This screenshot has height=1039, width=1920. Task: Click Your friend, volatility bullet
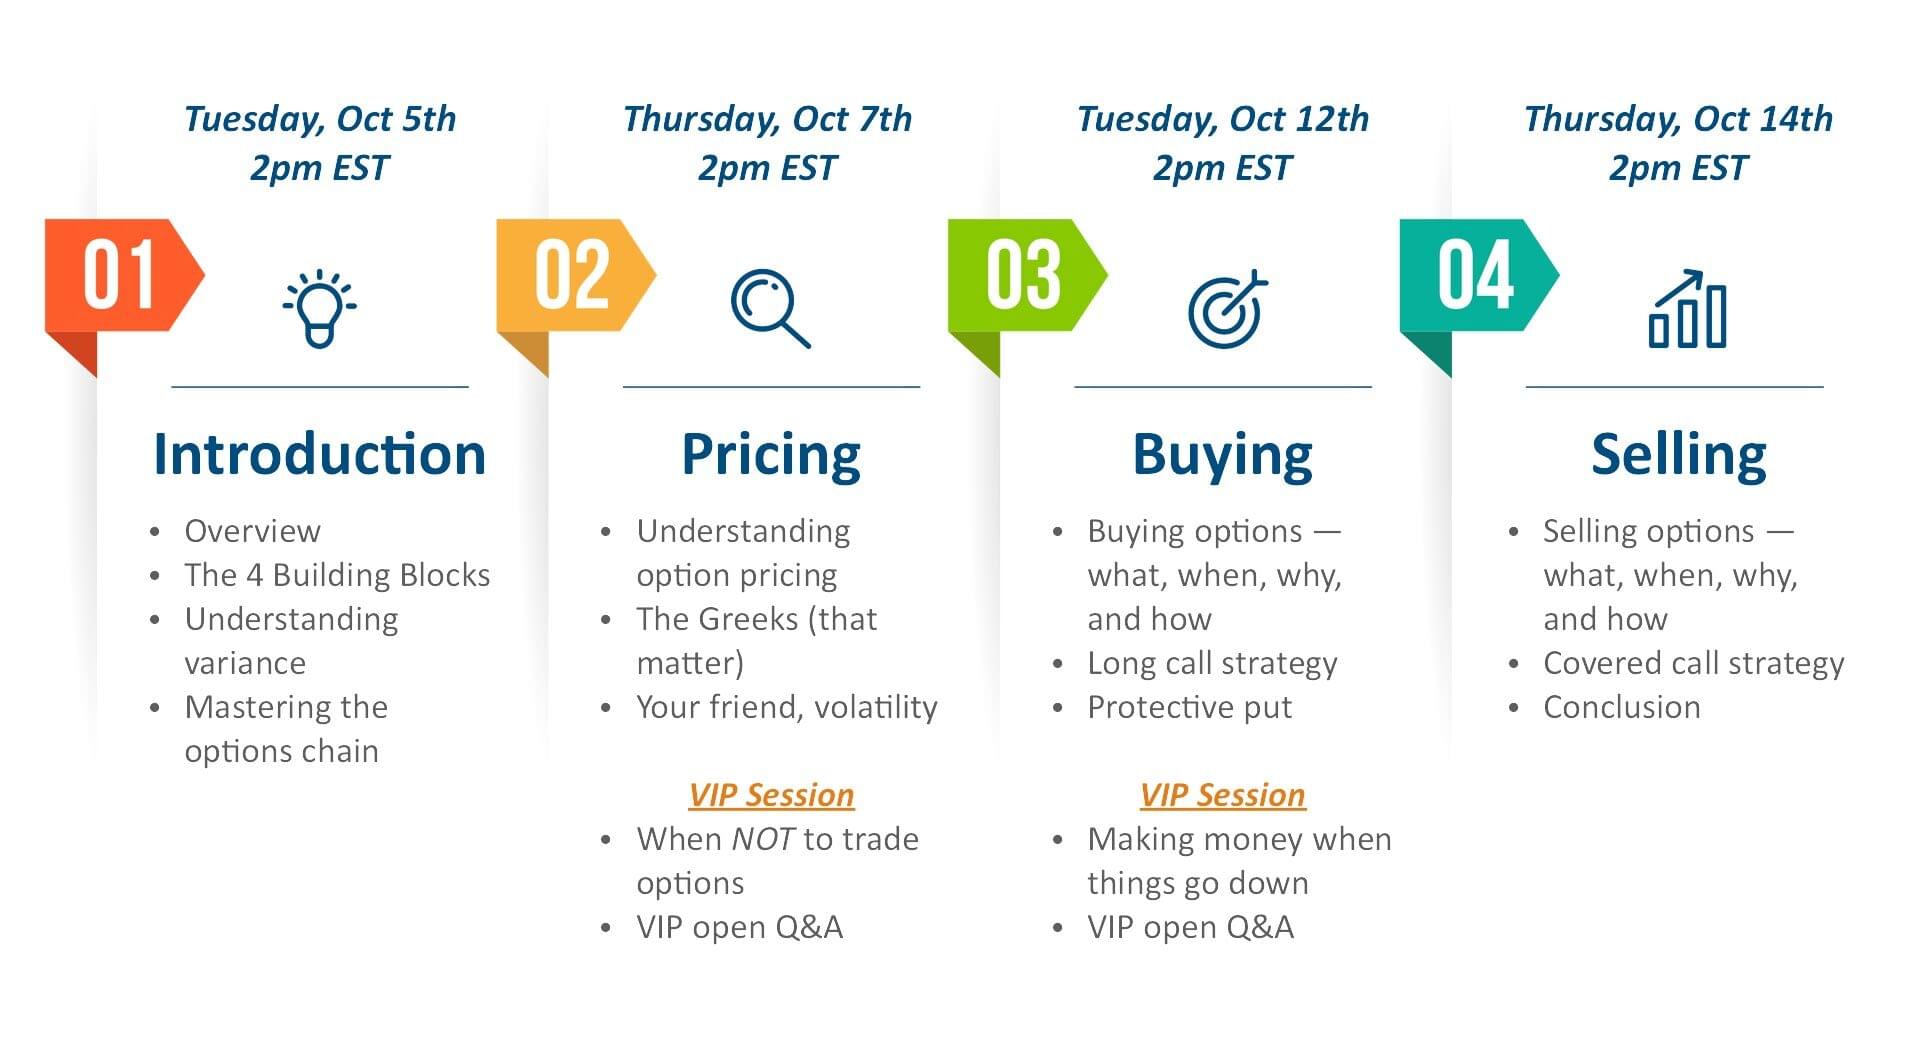coord(787,707)
